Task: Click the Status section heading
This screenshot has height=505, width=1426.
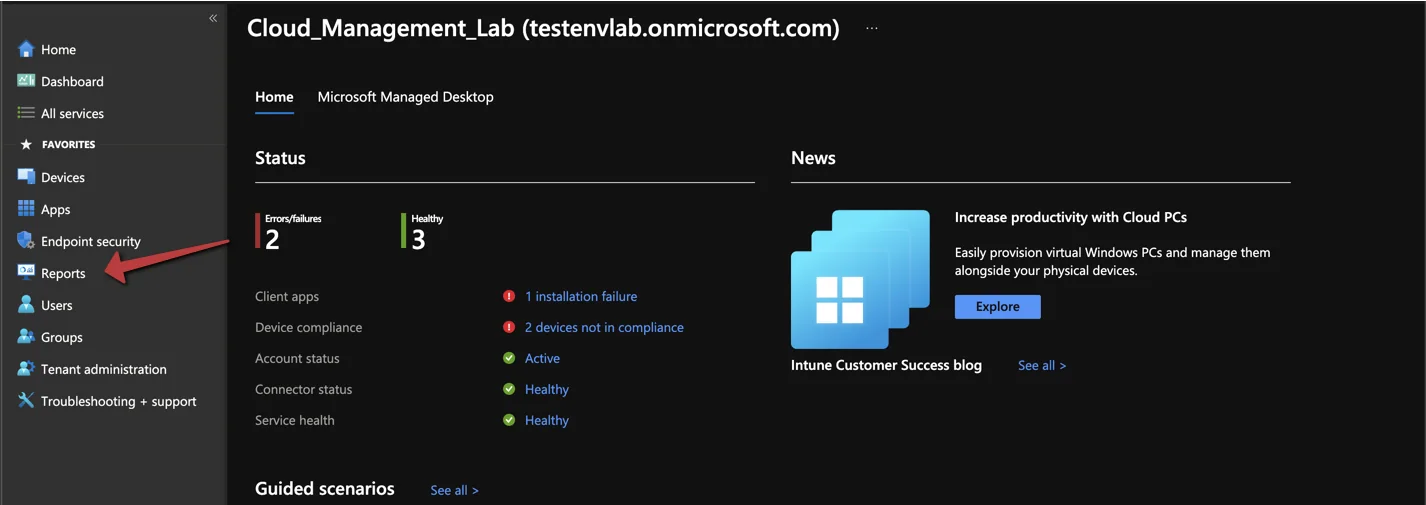Action: pyautogui.click(x=280, y=158)
